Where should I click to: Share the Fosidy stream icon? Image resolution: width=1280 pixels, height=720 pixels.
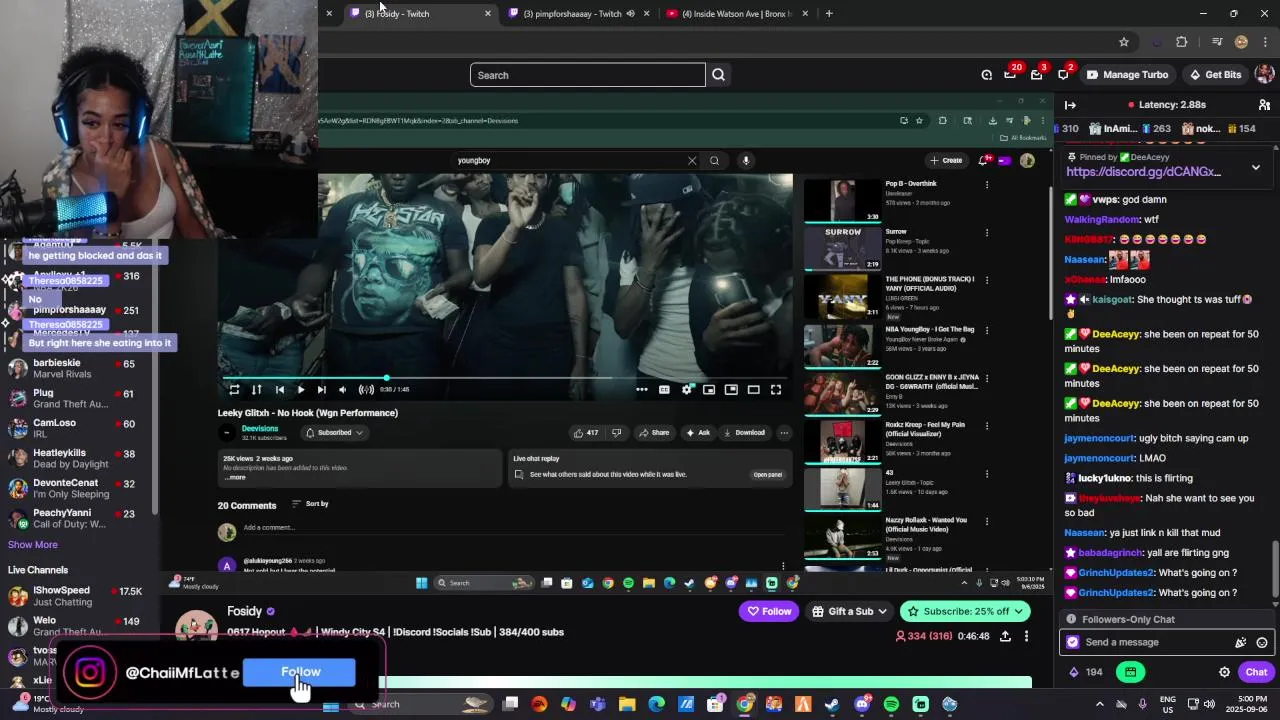1005,636
